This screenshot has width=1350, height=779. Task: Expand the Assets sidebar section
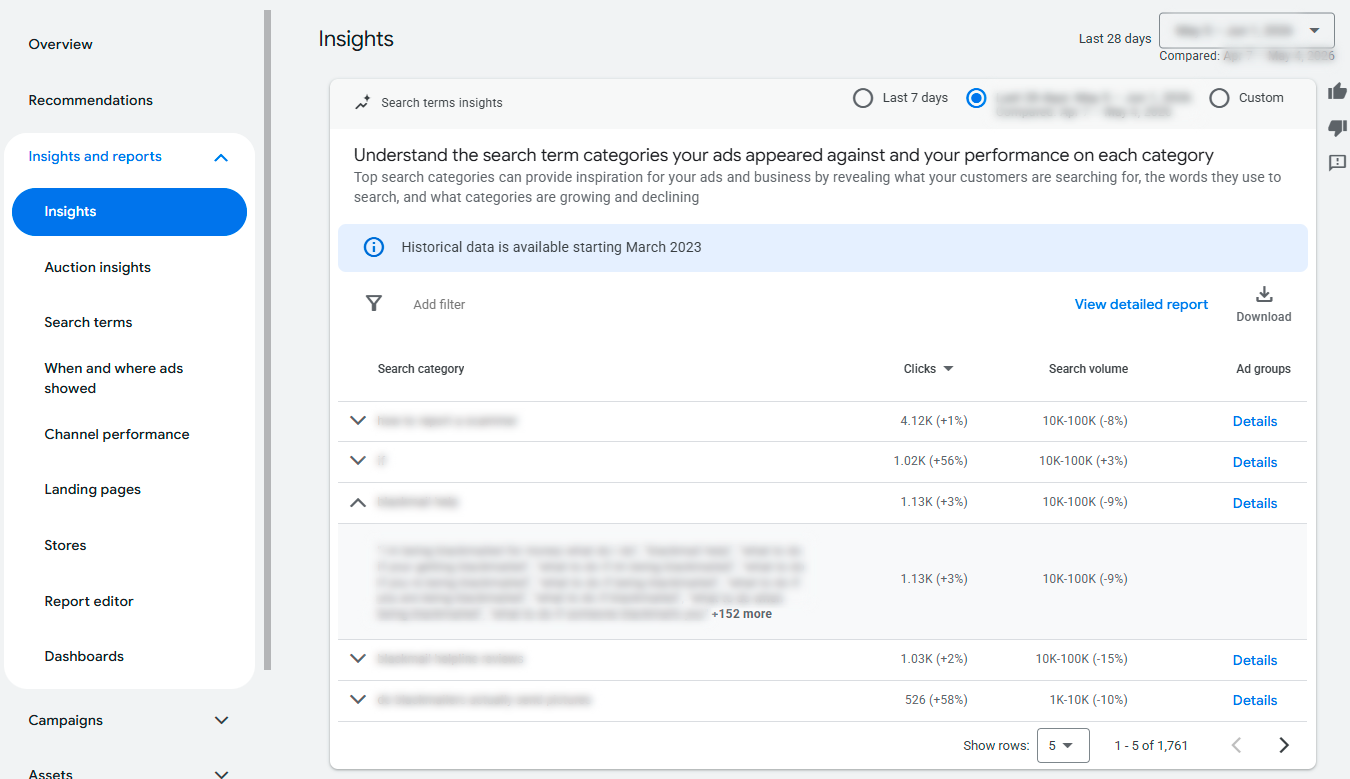(x=222, y=773)
